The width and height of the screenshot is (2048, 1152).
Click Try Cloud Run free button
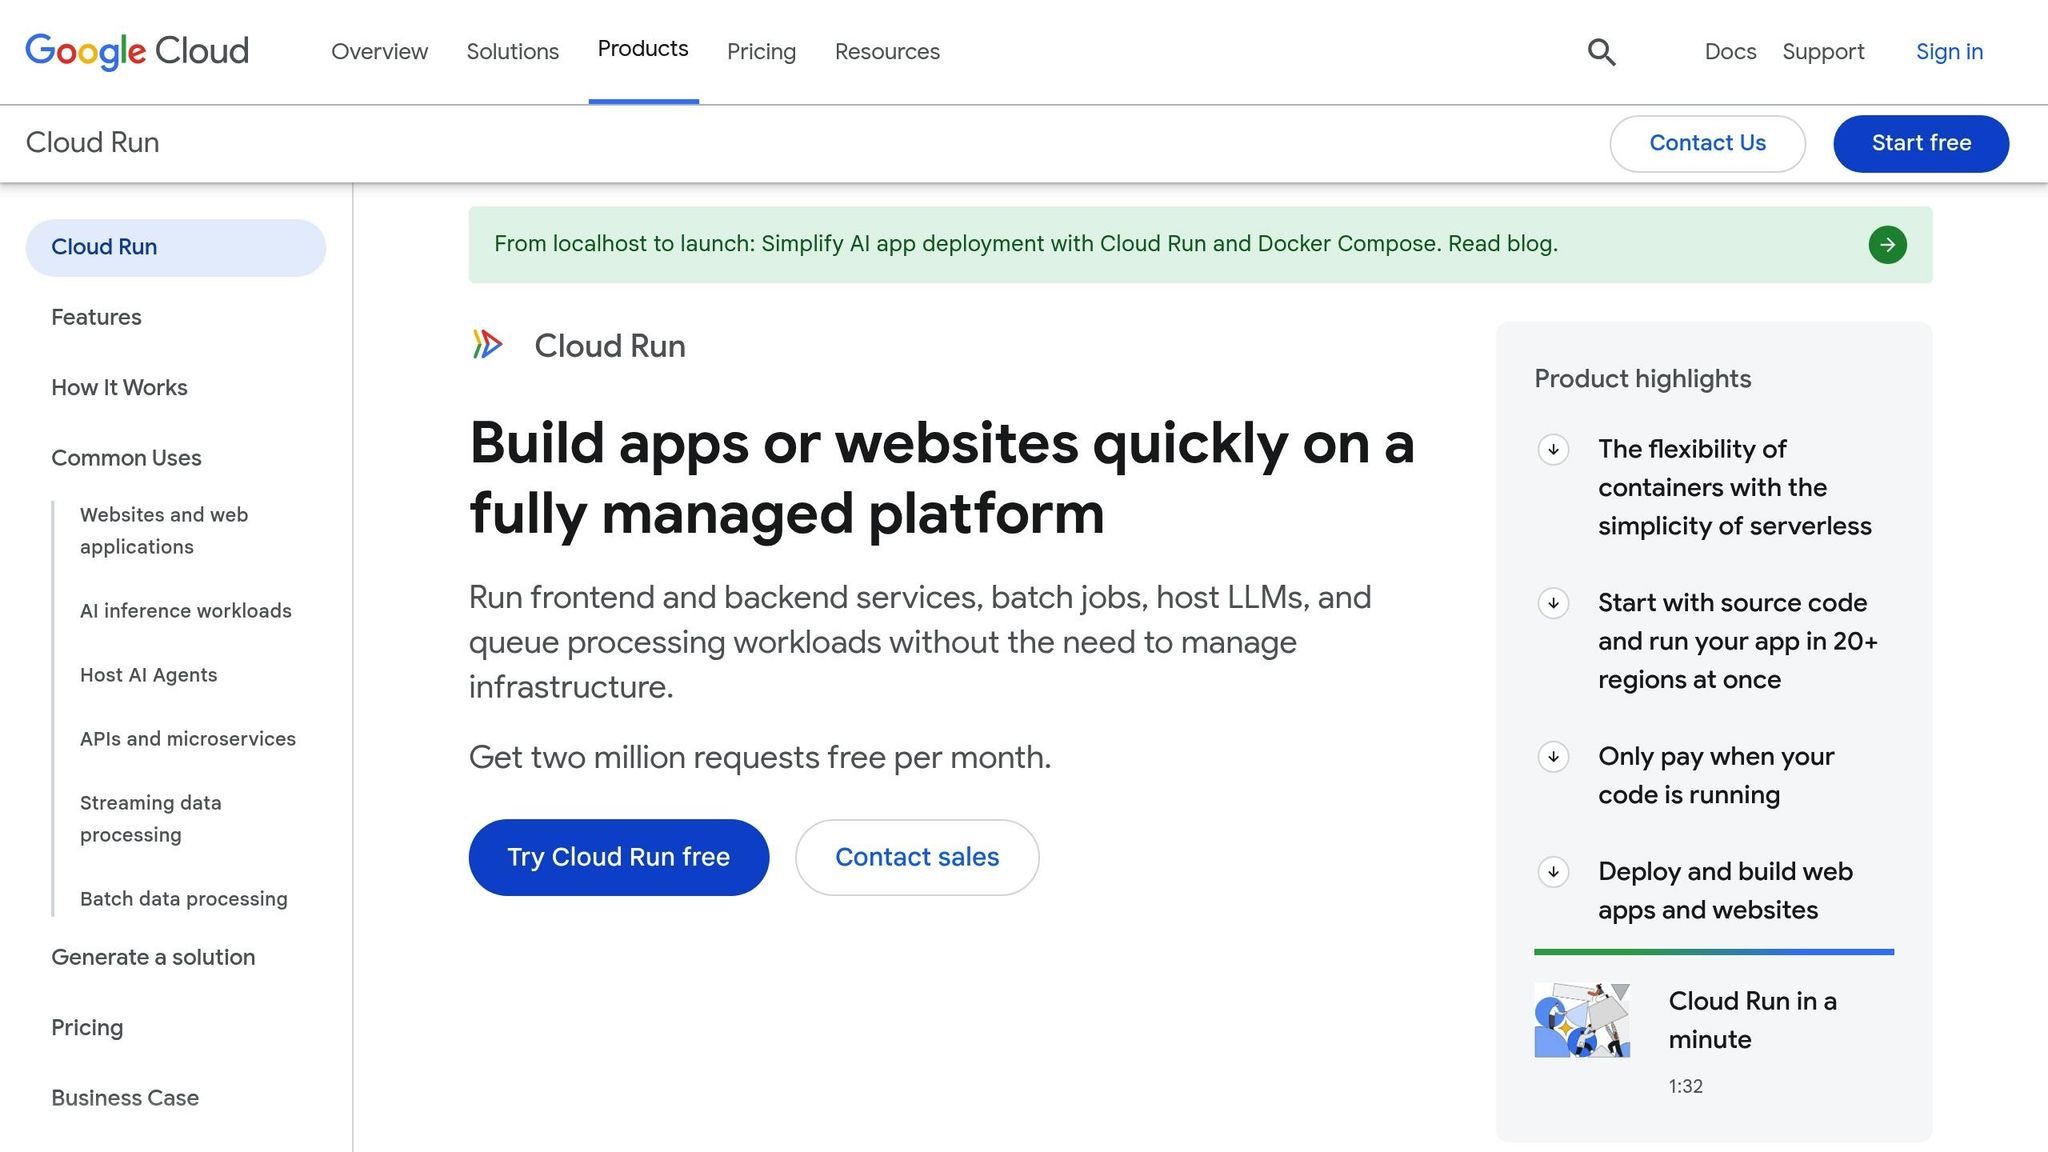coord(618,857)
